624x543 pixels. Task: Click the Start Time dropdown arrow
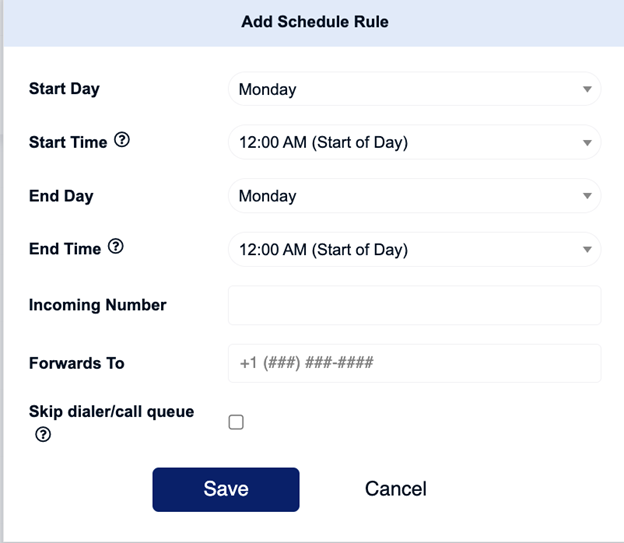pyautogui.click(x=587, y=143)
